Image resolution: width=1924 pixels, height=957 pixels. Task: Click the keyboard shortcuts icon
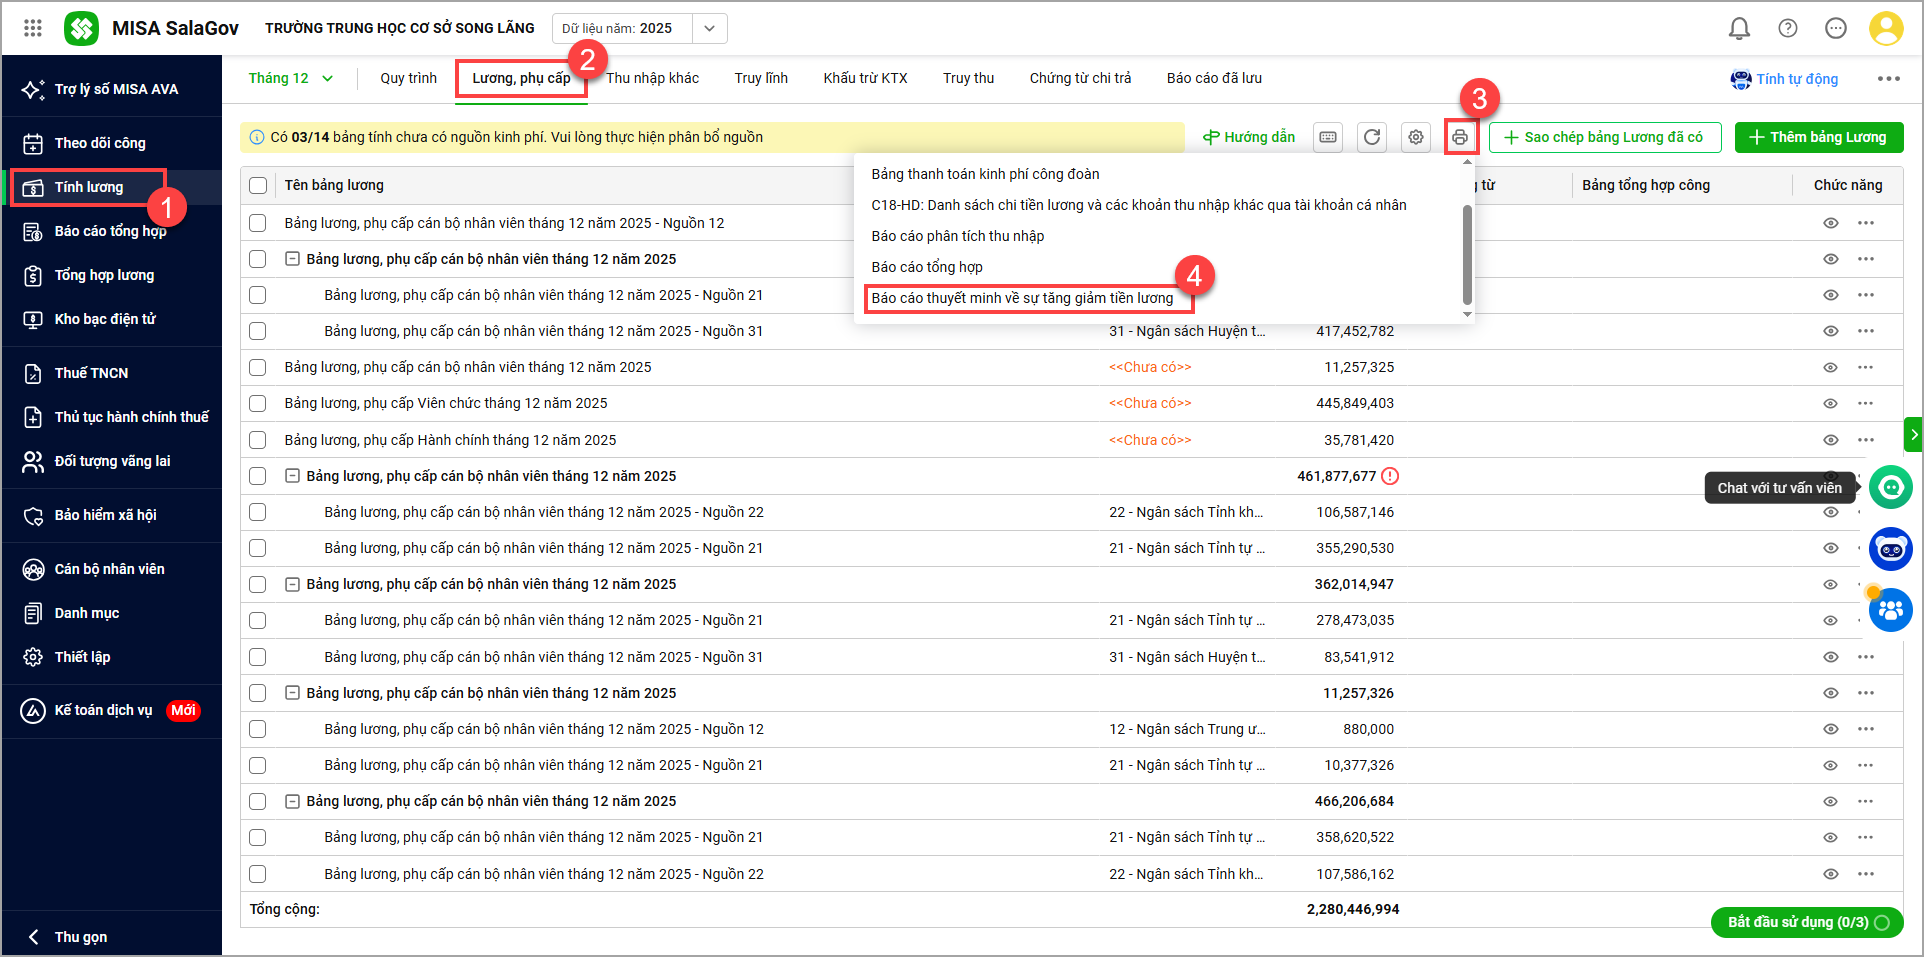click(1328, 137)
